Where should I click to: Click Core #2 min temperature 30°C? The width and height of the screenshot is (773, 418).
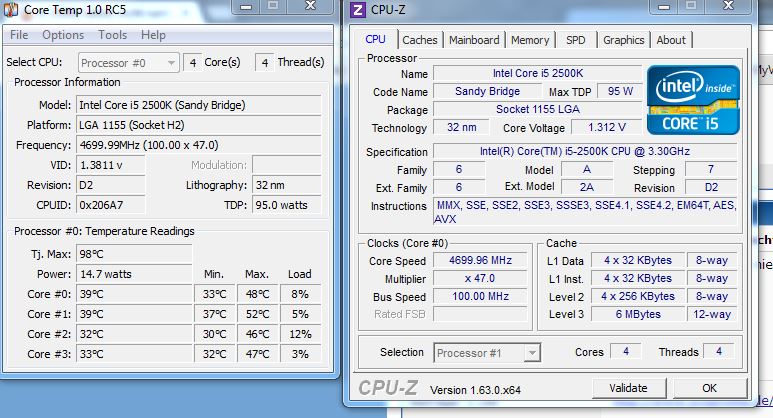point(214,334)
